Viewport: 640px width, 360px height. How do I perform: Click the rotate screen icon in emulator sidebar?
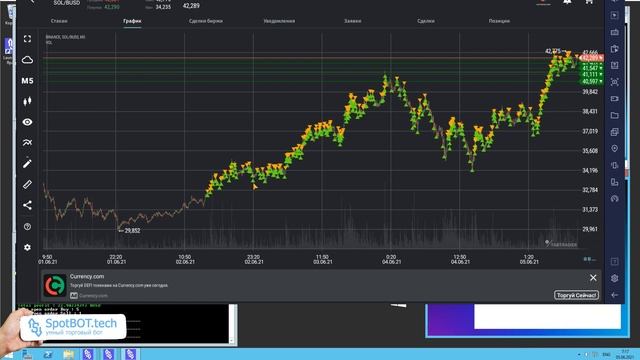click(x=615, y=182)
